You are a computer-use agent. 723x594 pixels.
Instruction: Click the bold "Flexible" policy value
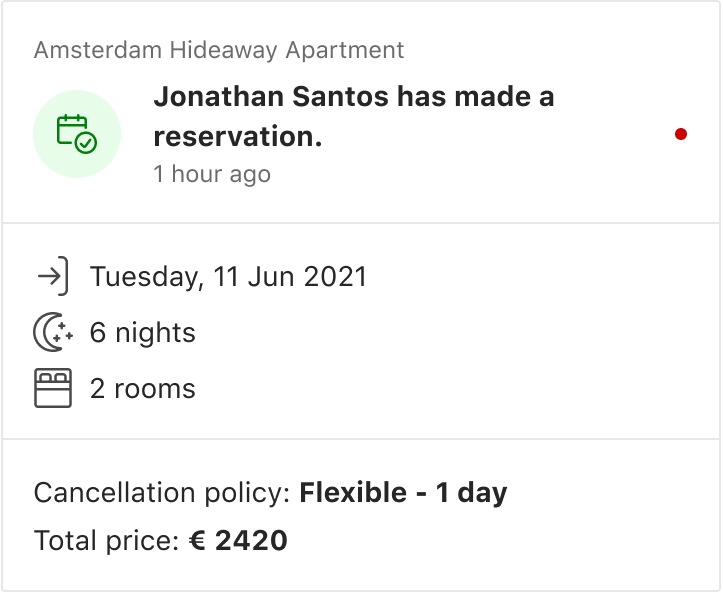pyautogui.click(x=349, y=493)
